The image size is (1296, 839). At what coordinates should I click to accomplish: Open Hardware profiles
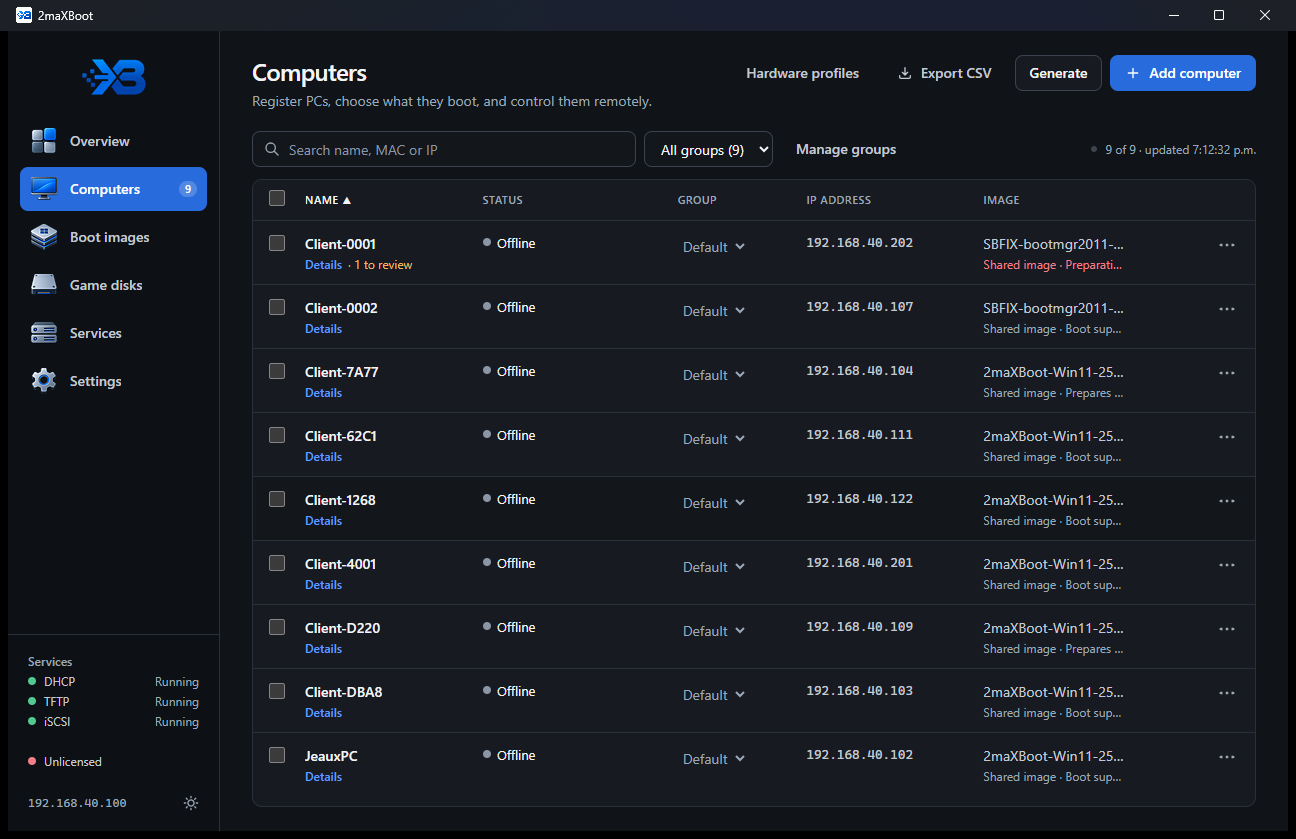click(802, 73)
